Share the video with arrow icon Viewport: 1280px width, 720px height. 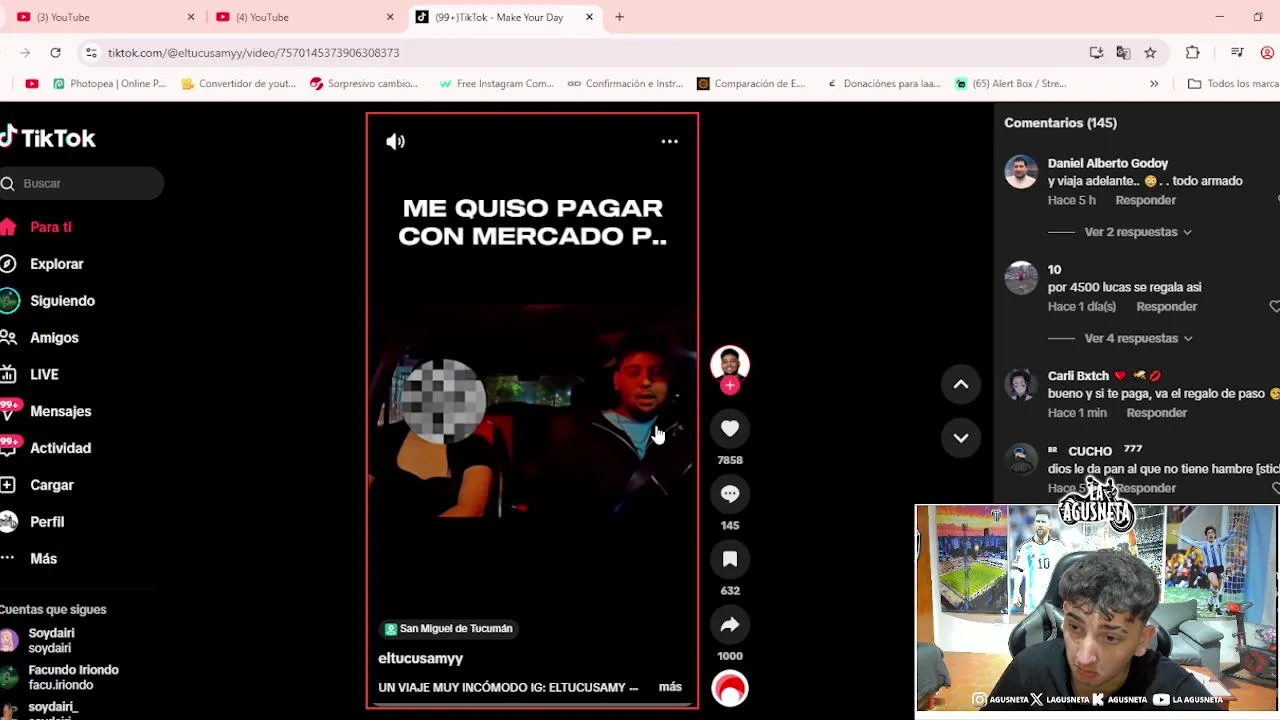tap(730, 625)
